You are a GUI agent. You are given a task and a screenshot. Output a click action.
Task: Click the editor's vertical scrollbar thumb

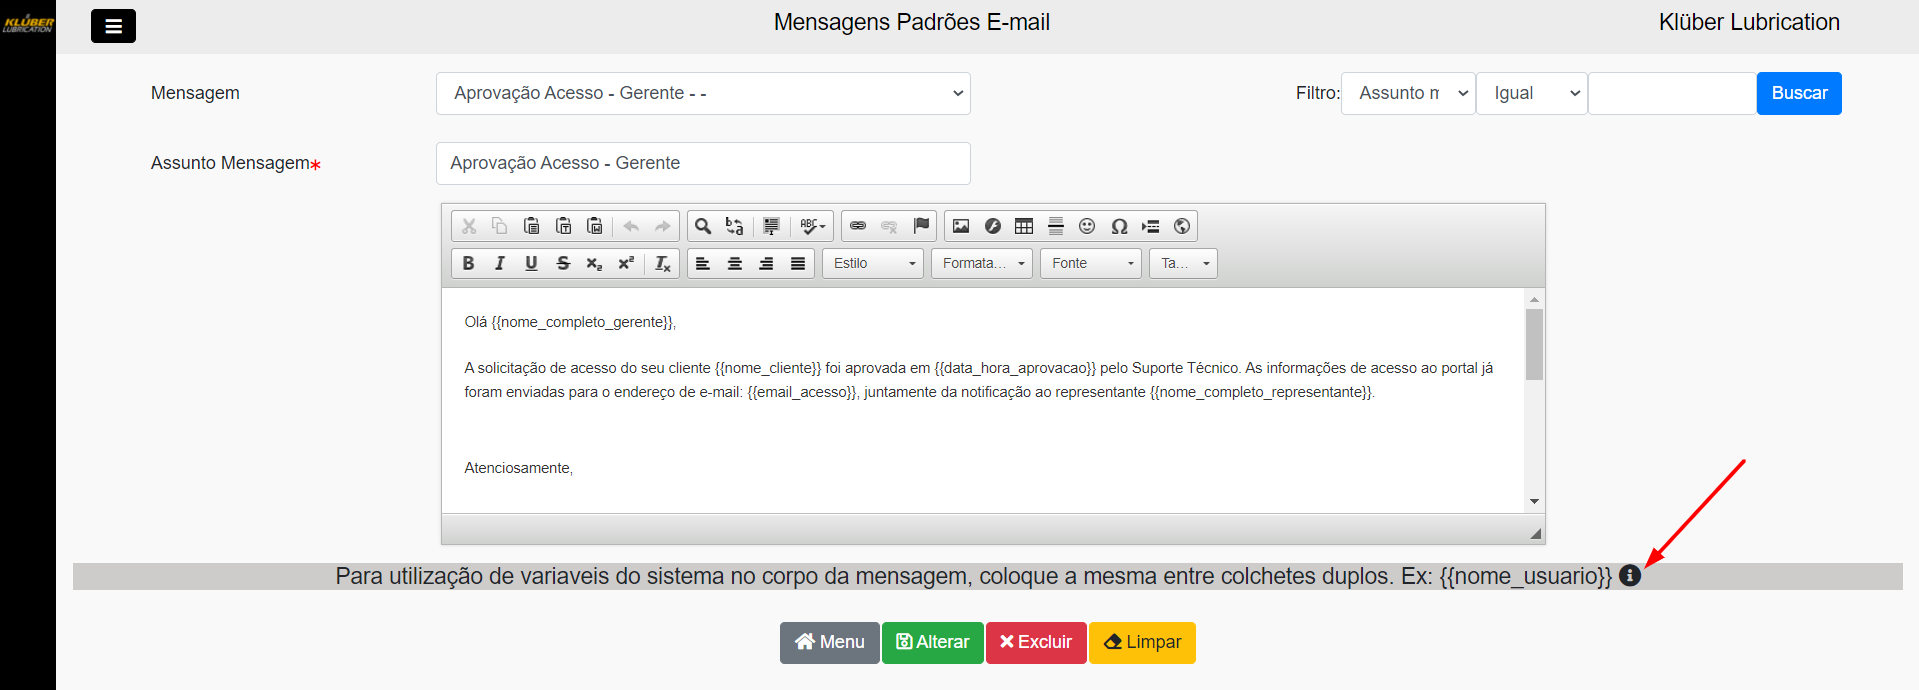(x=1534, y=344)
